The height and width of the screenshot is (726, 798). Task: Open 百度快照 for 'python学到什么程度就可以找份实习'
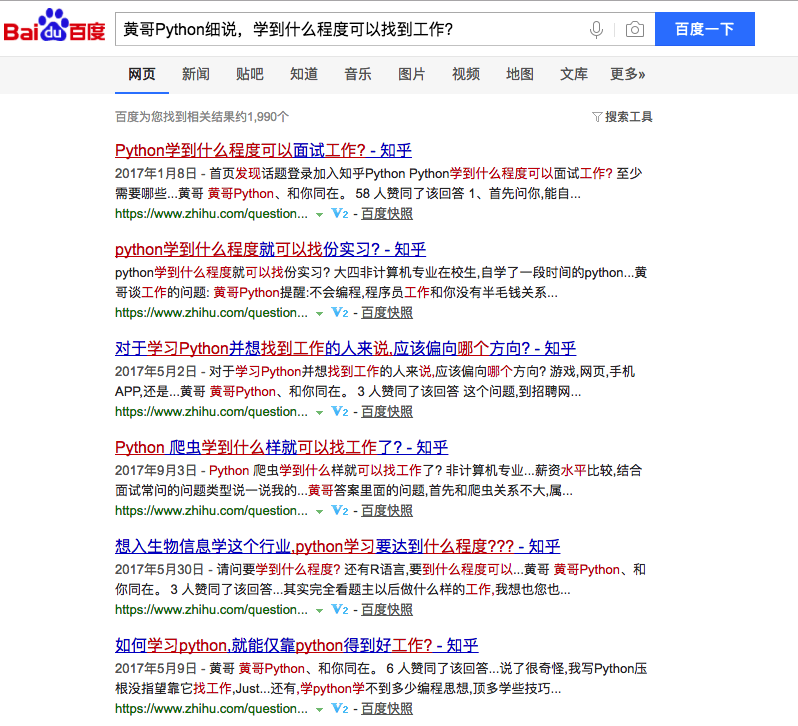click(x=387, y=312)
